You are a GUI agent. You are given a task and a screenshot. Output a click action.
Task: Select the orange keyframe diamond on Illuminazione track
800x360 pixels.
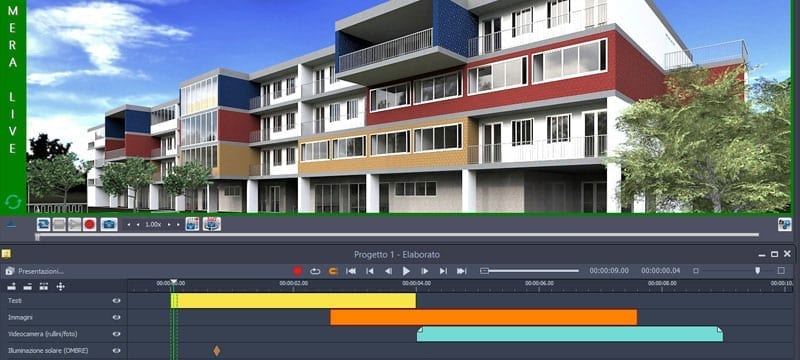216,351
